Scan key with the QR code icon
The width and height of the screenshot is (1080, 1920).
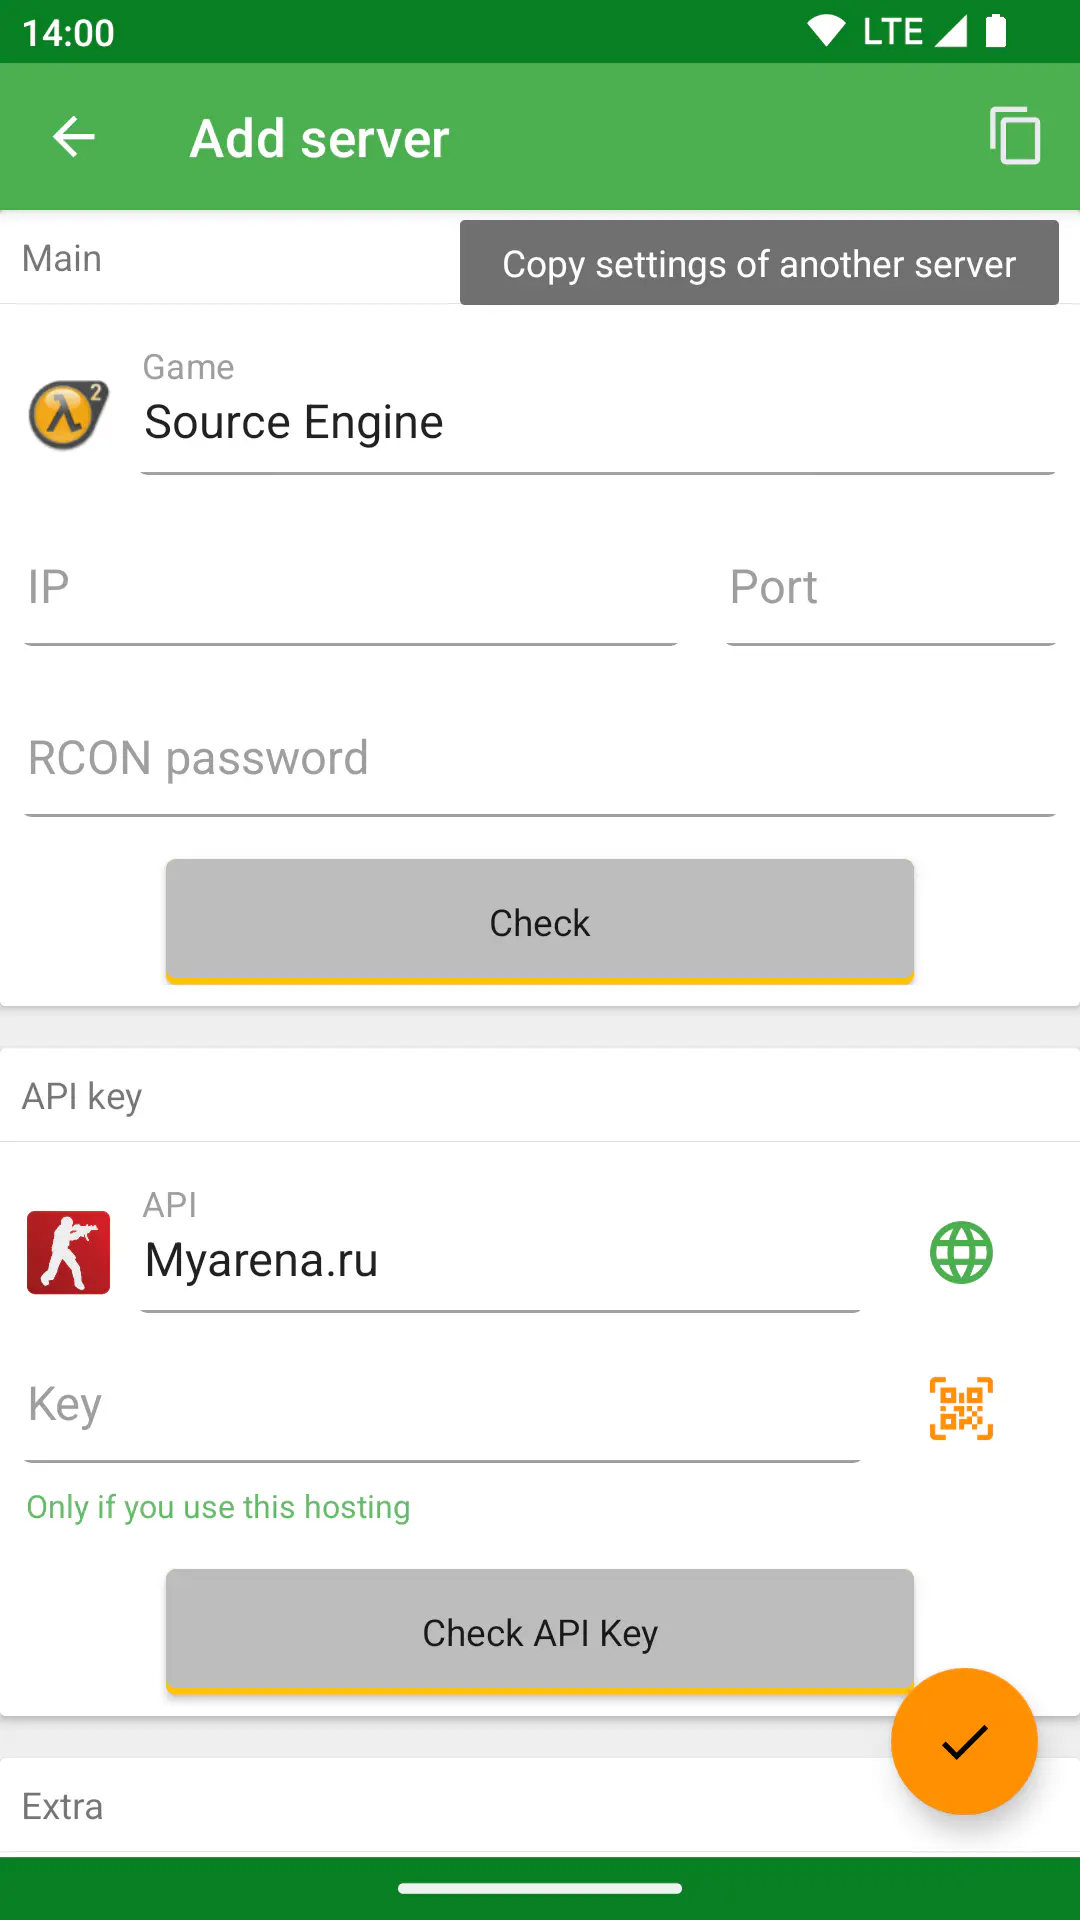[961, 1408]
